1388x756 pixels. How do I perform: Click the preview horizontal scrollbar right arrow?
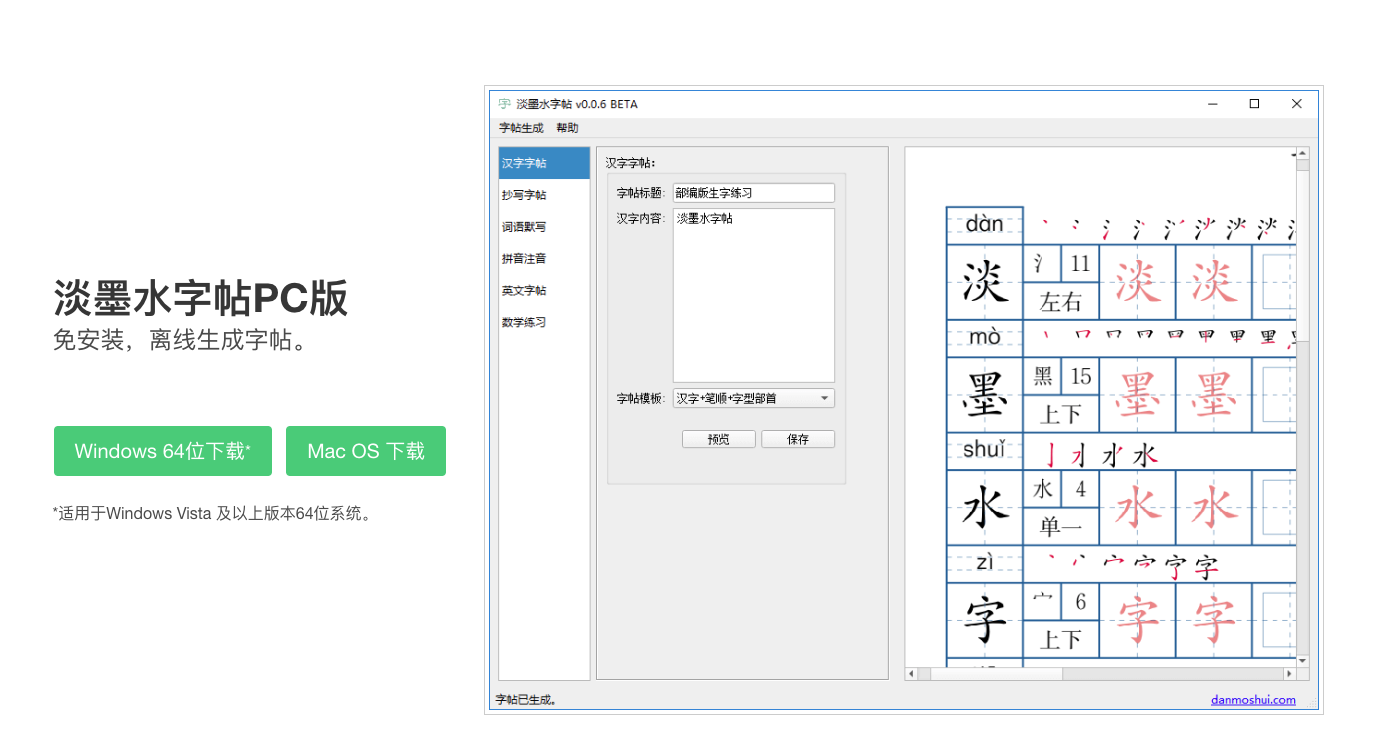coord(1289,674)
